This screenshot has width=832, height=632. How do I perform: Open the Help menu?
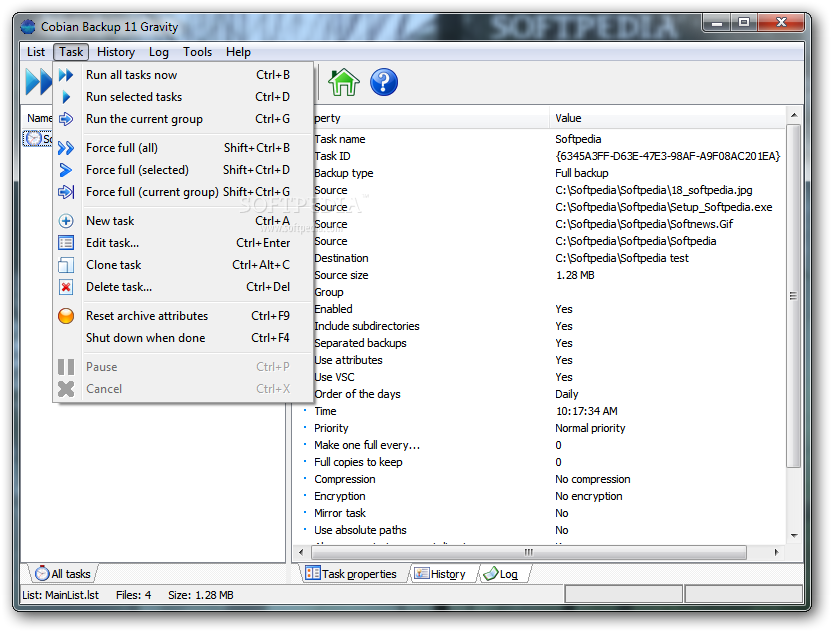click(238, 52)
